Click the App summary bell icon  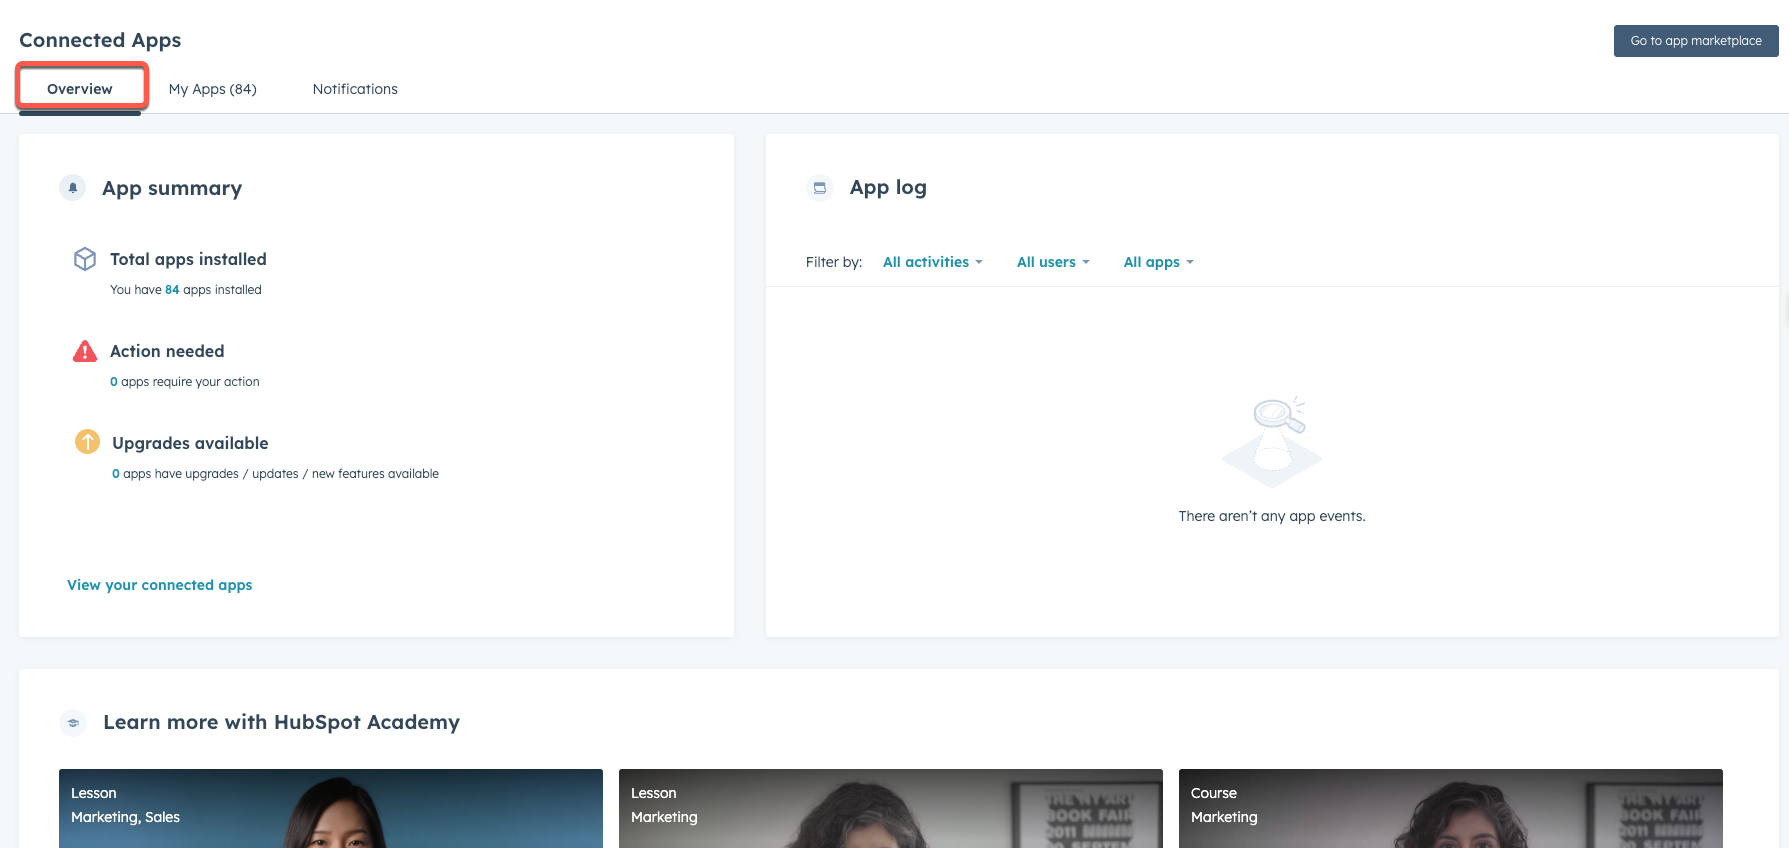coord(73,187)
